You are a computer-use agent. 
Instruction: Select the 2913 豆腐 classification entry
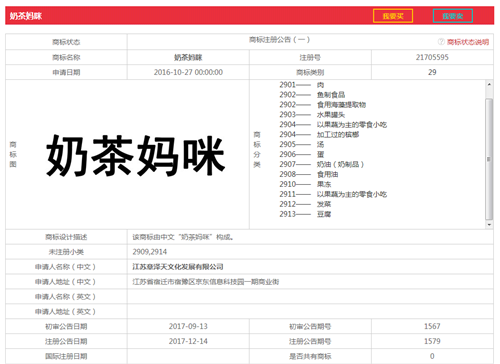(x=305, y=214)
